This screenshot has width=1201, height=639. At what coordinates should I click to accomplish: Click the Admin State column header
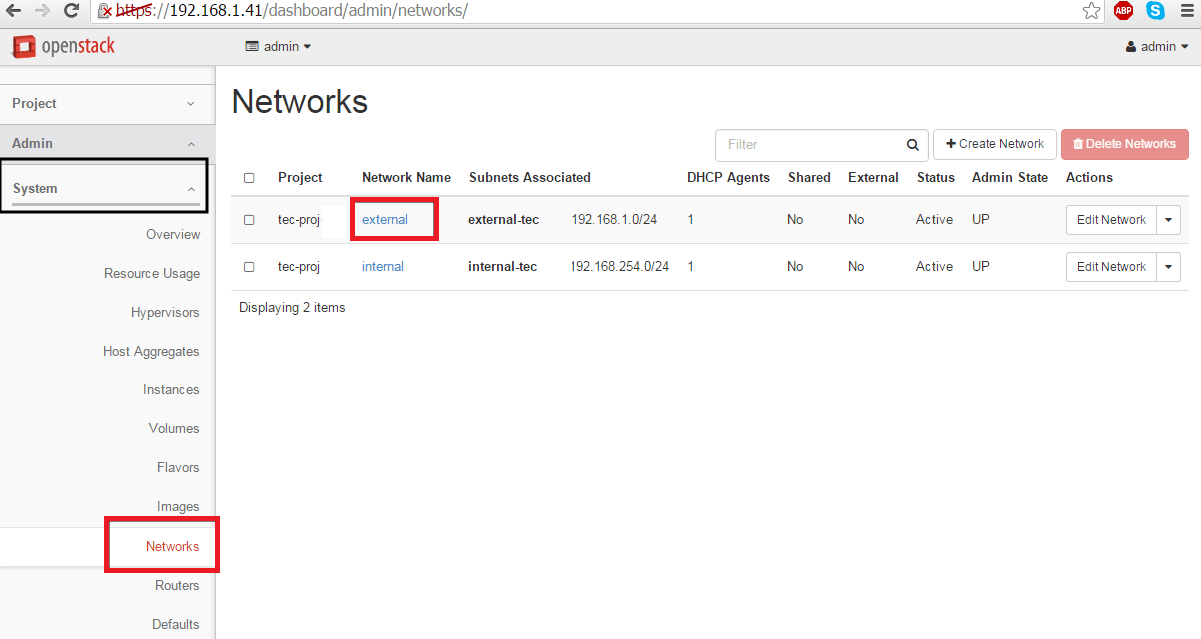point(1010,178)
